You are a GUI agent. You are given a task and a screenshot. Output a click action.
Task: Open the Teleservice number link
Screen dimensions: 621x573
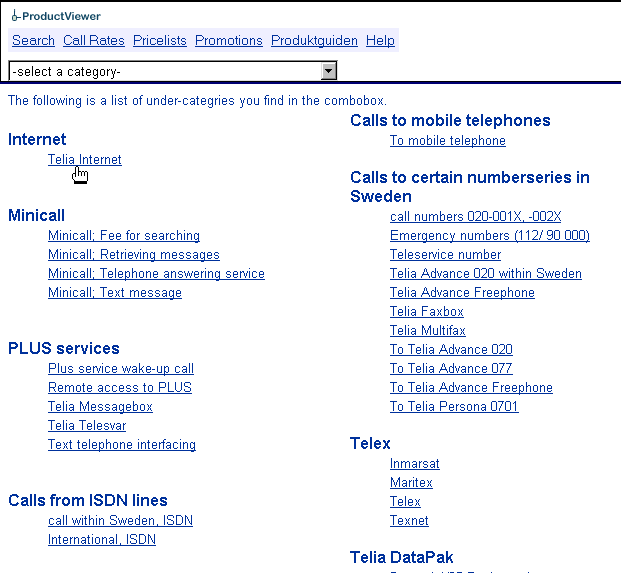point(446,254)
